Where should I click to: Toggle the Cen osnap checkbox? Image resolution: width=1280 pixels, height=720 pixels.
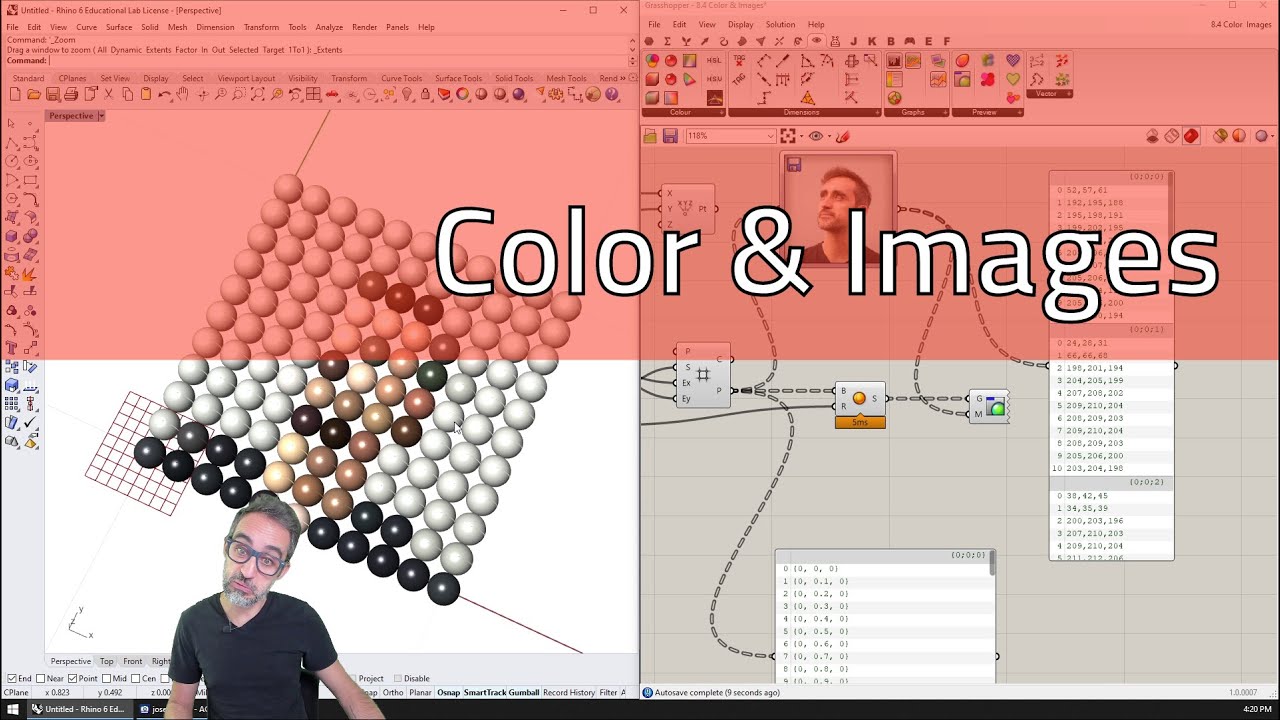[136, 678]
